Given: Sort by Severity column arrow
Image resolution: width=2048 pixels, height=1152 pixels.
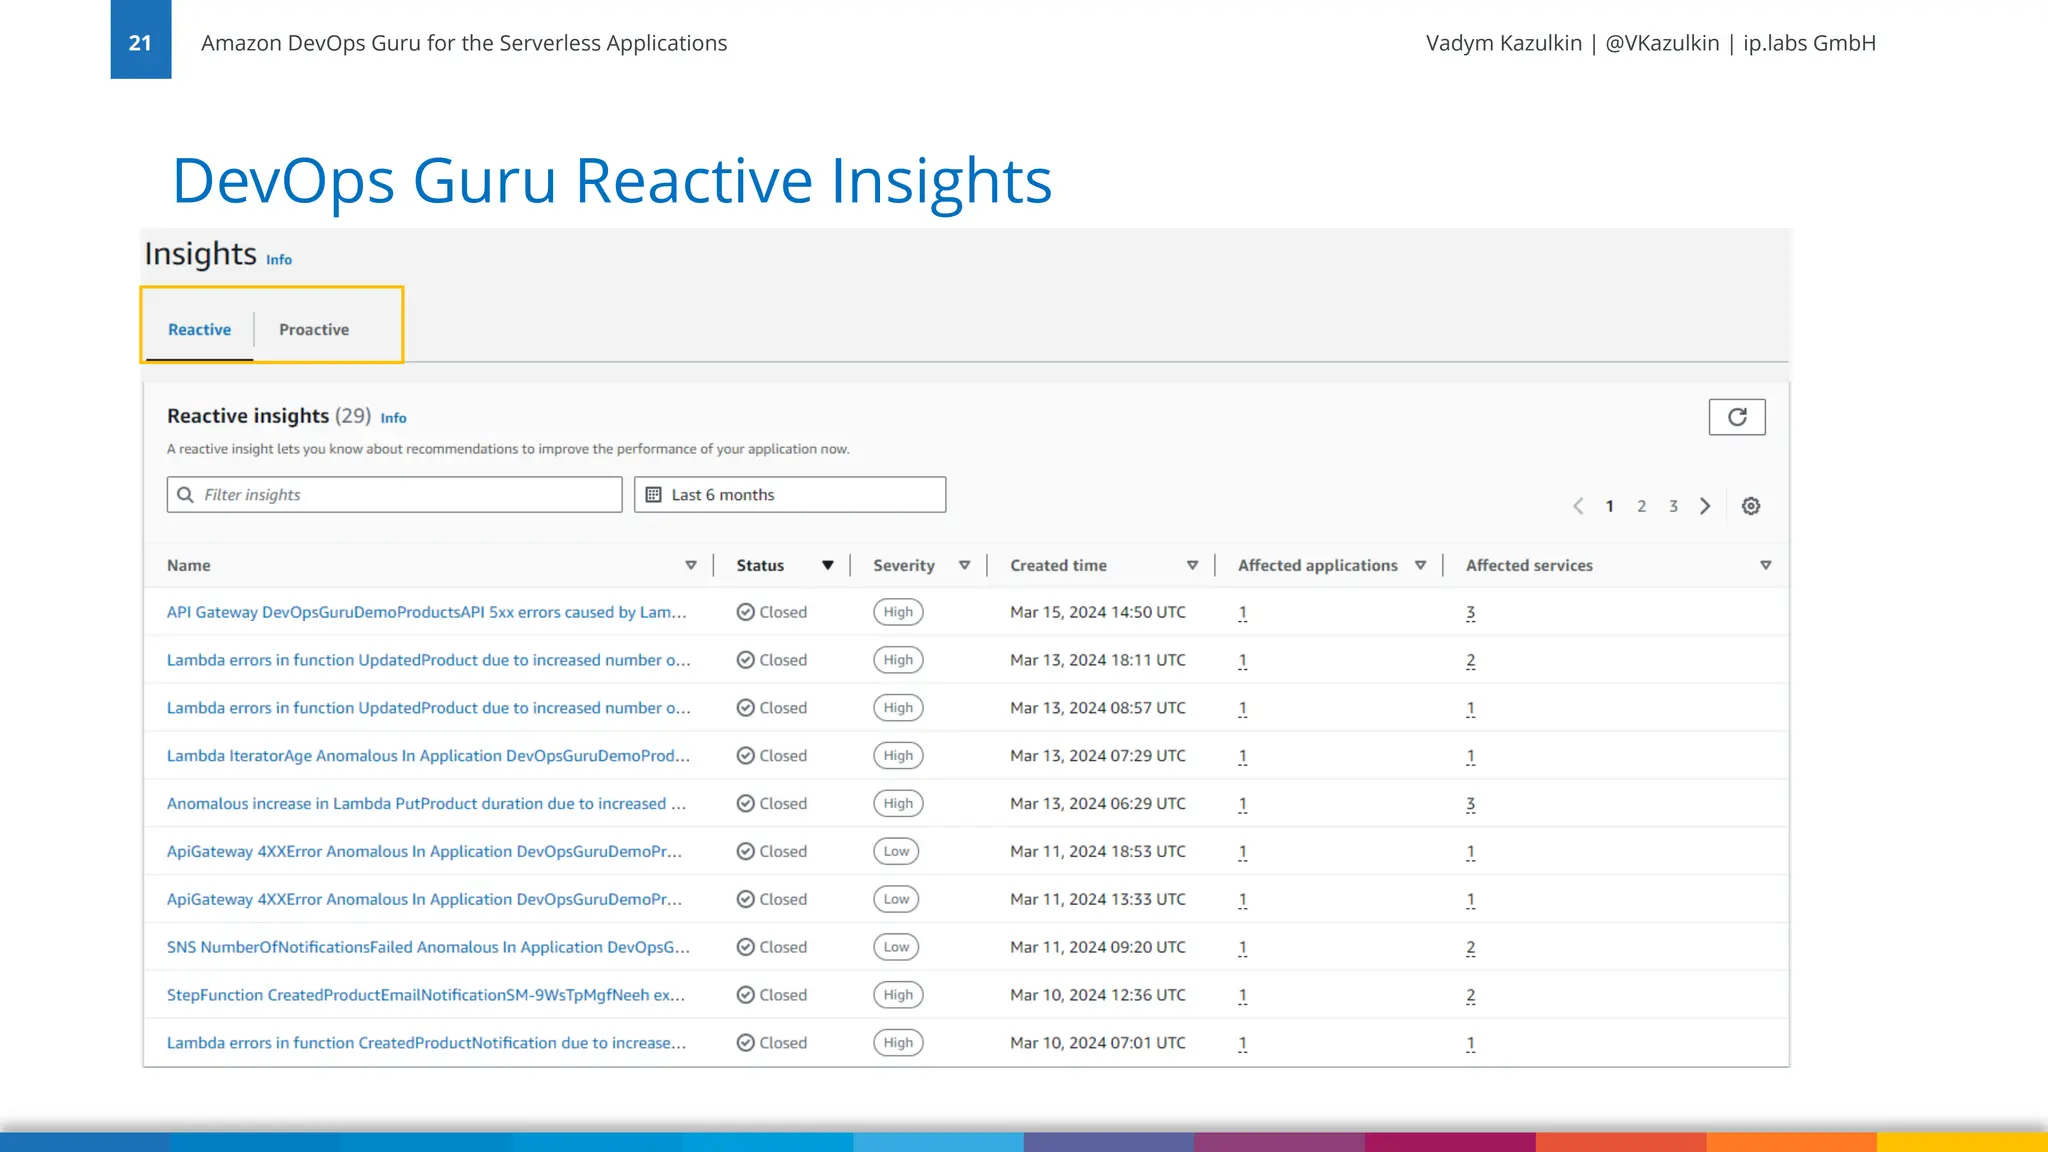Looking at the screenshot, I should [x=964, y=566].
